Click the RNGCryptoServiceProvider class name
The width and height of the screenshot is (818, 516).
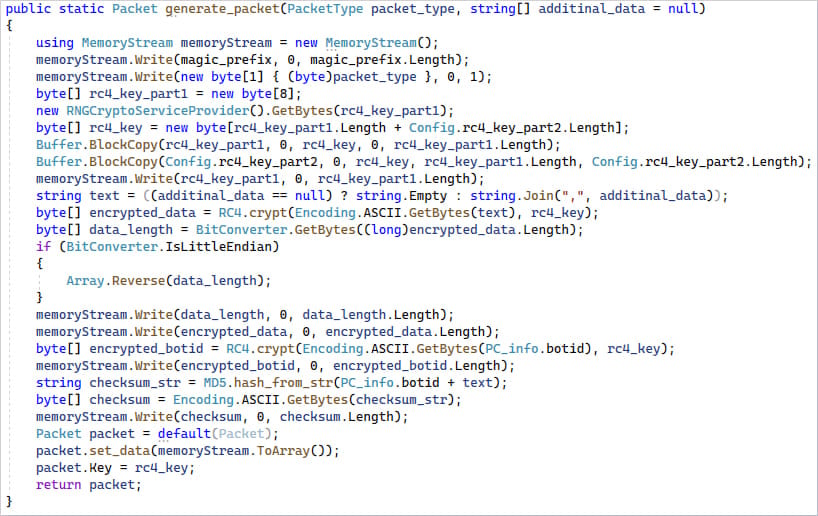[158, 111]
